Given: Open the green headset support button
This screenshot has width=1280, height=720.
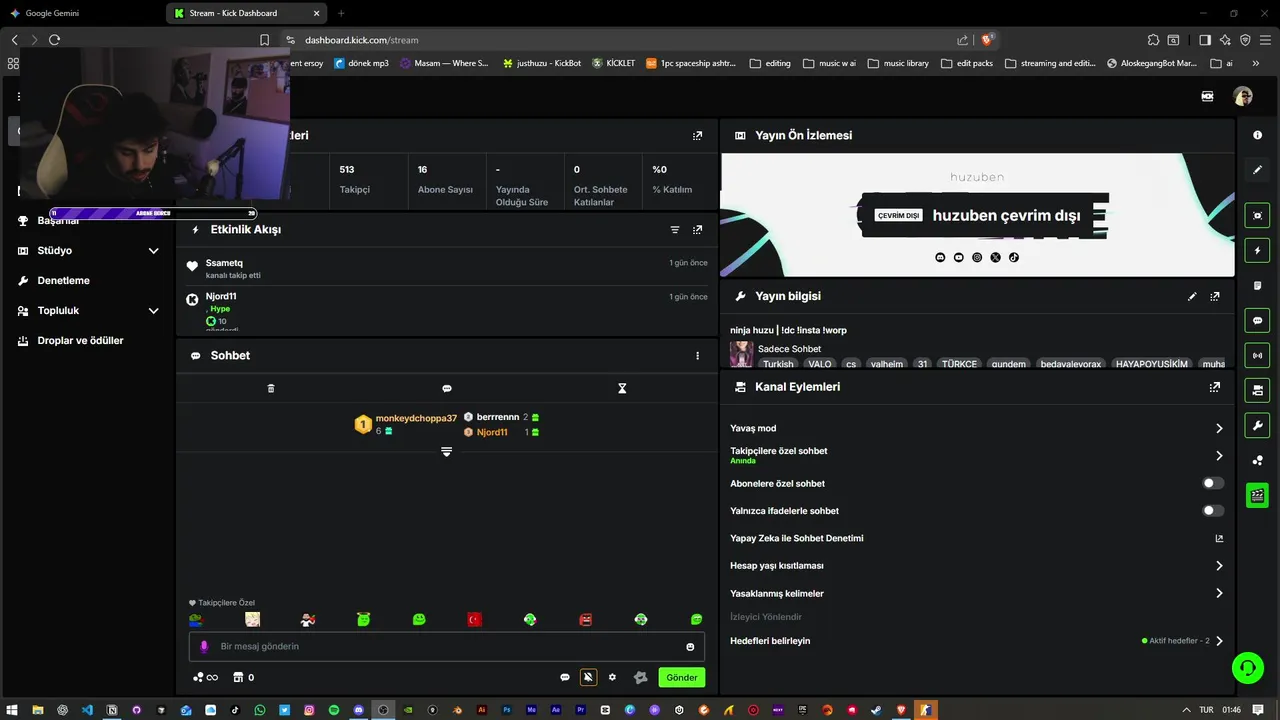Looking at the screenshot, I should tap(1247, 667).
